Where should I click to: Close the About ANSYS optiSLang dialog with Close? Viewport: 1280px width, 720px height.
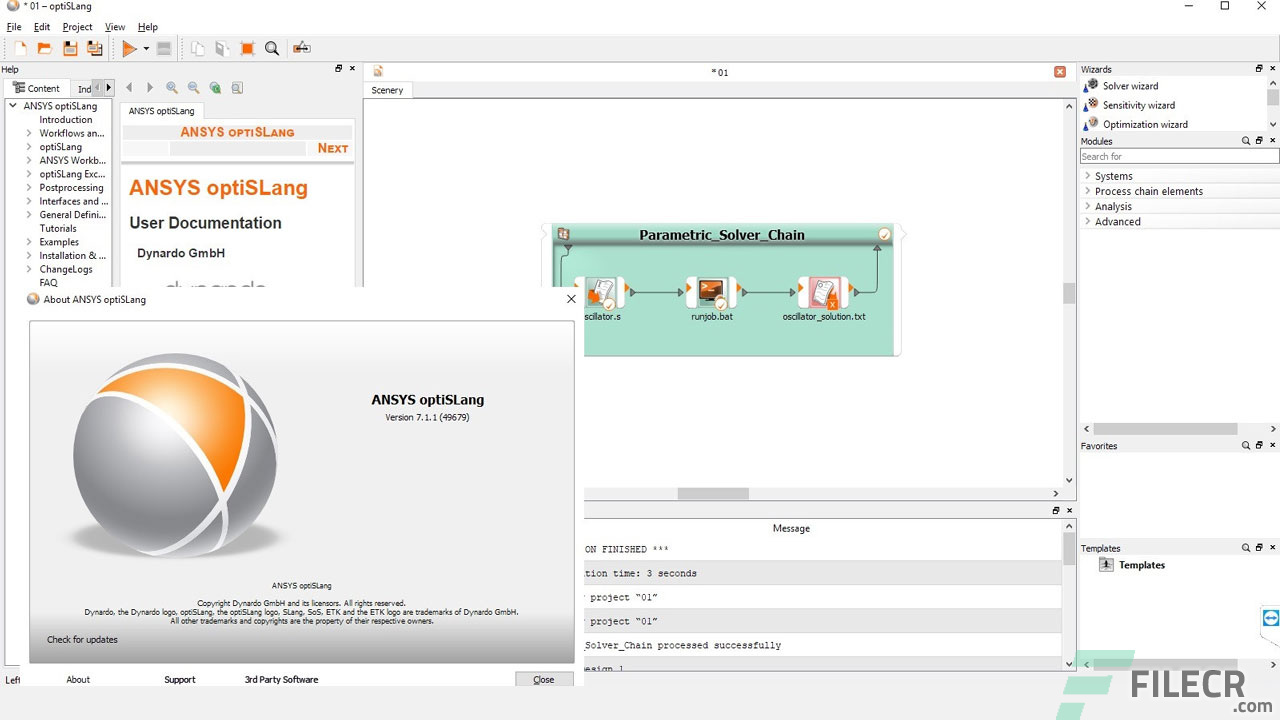click(544, 679)
